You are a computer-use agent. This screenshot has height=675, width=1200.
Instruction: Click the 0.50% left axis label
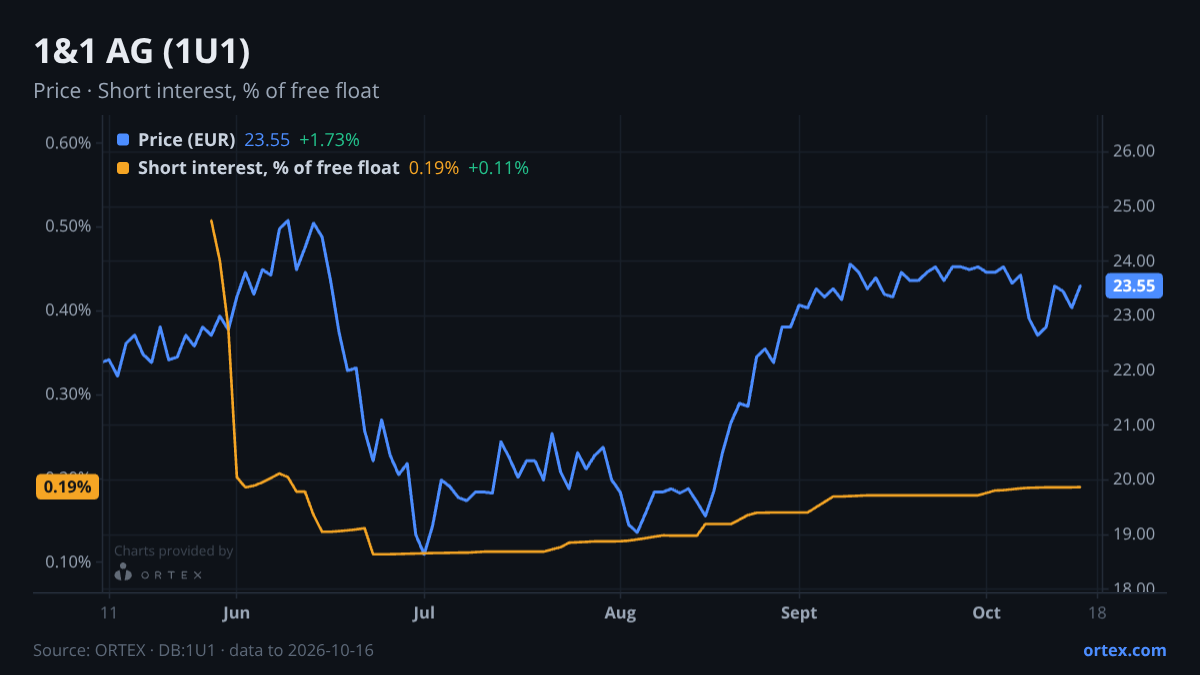(x=68, y=226)
